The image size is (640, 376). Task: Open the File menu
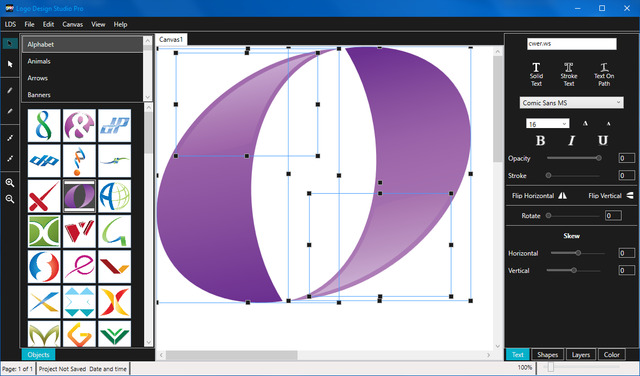click(29, 24)
